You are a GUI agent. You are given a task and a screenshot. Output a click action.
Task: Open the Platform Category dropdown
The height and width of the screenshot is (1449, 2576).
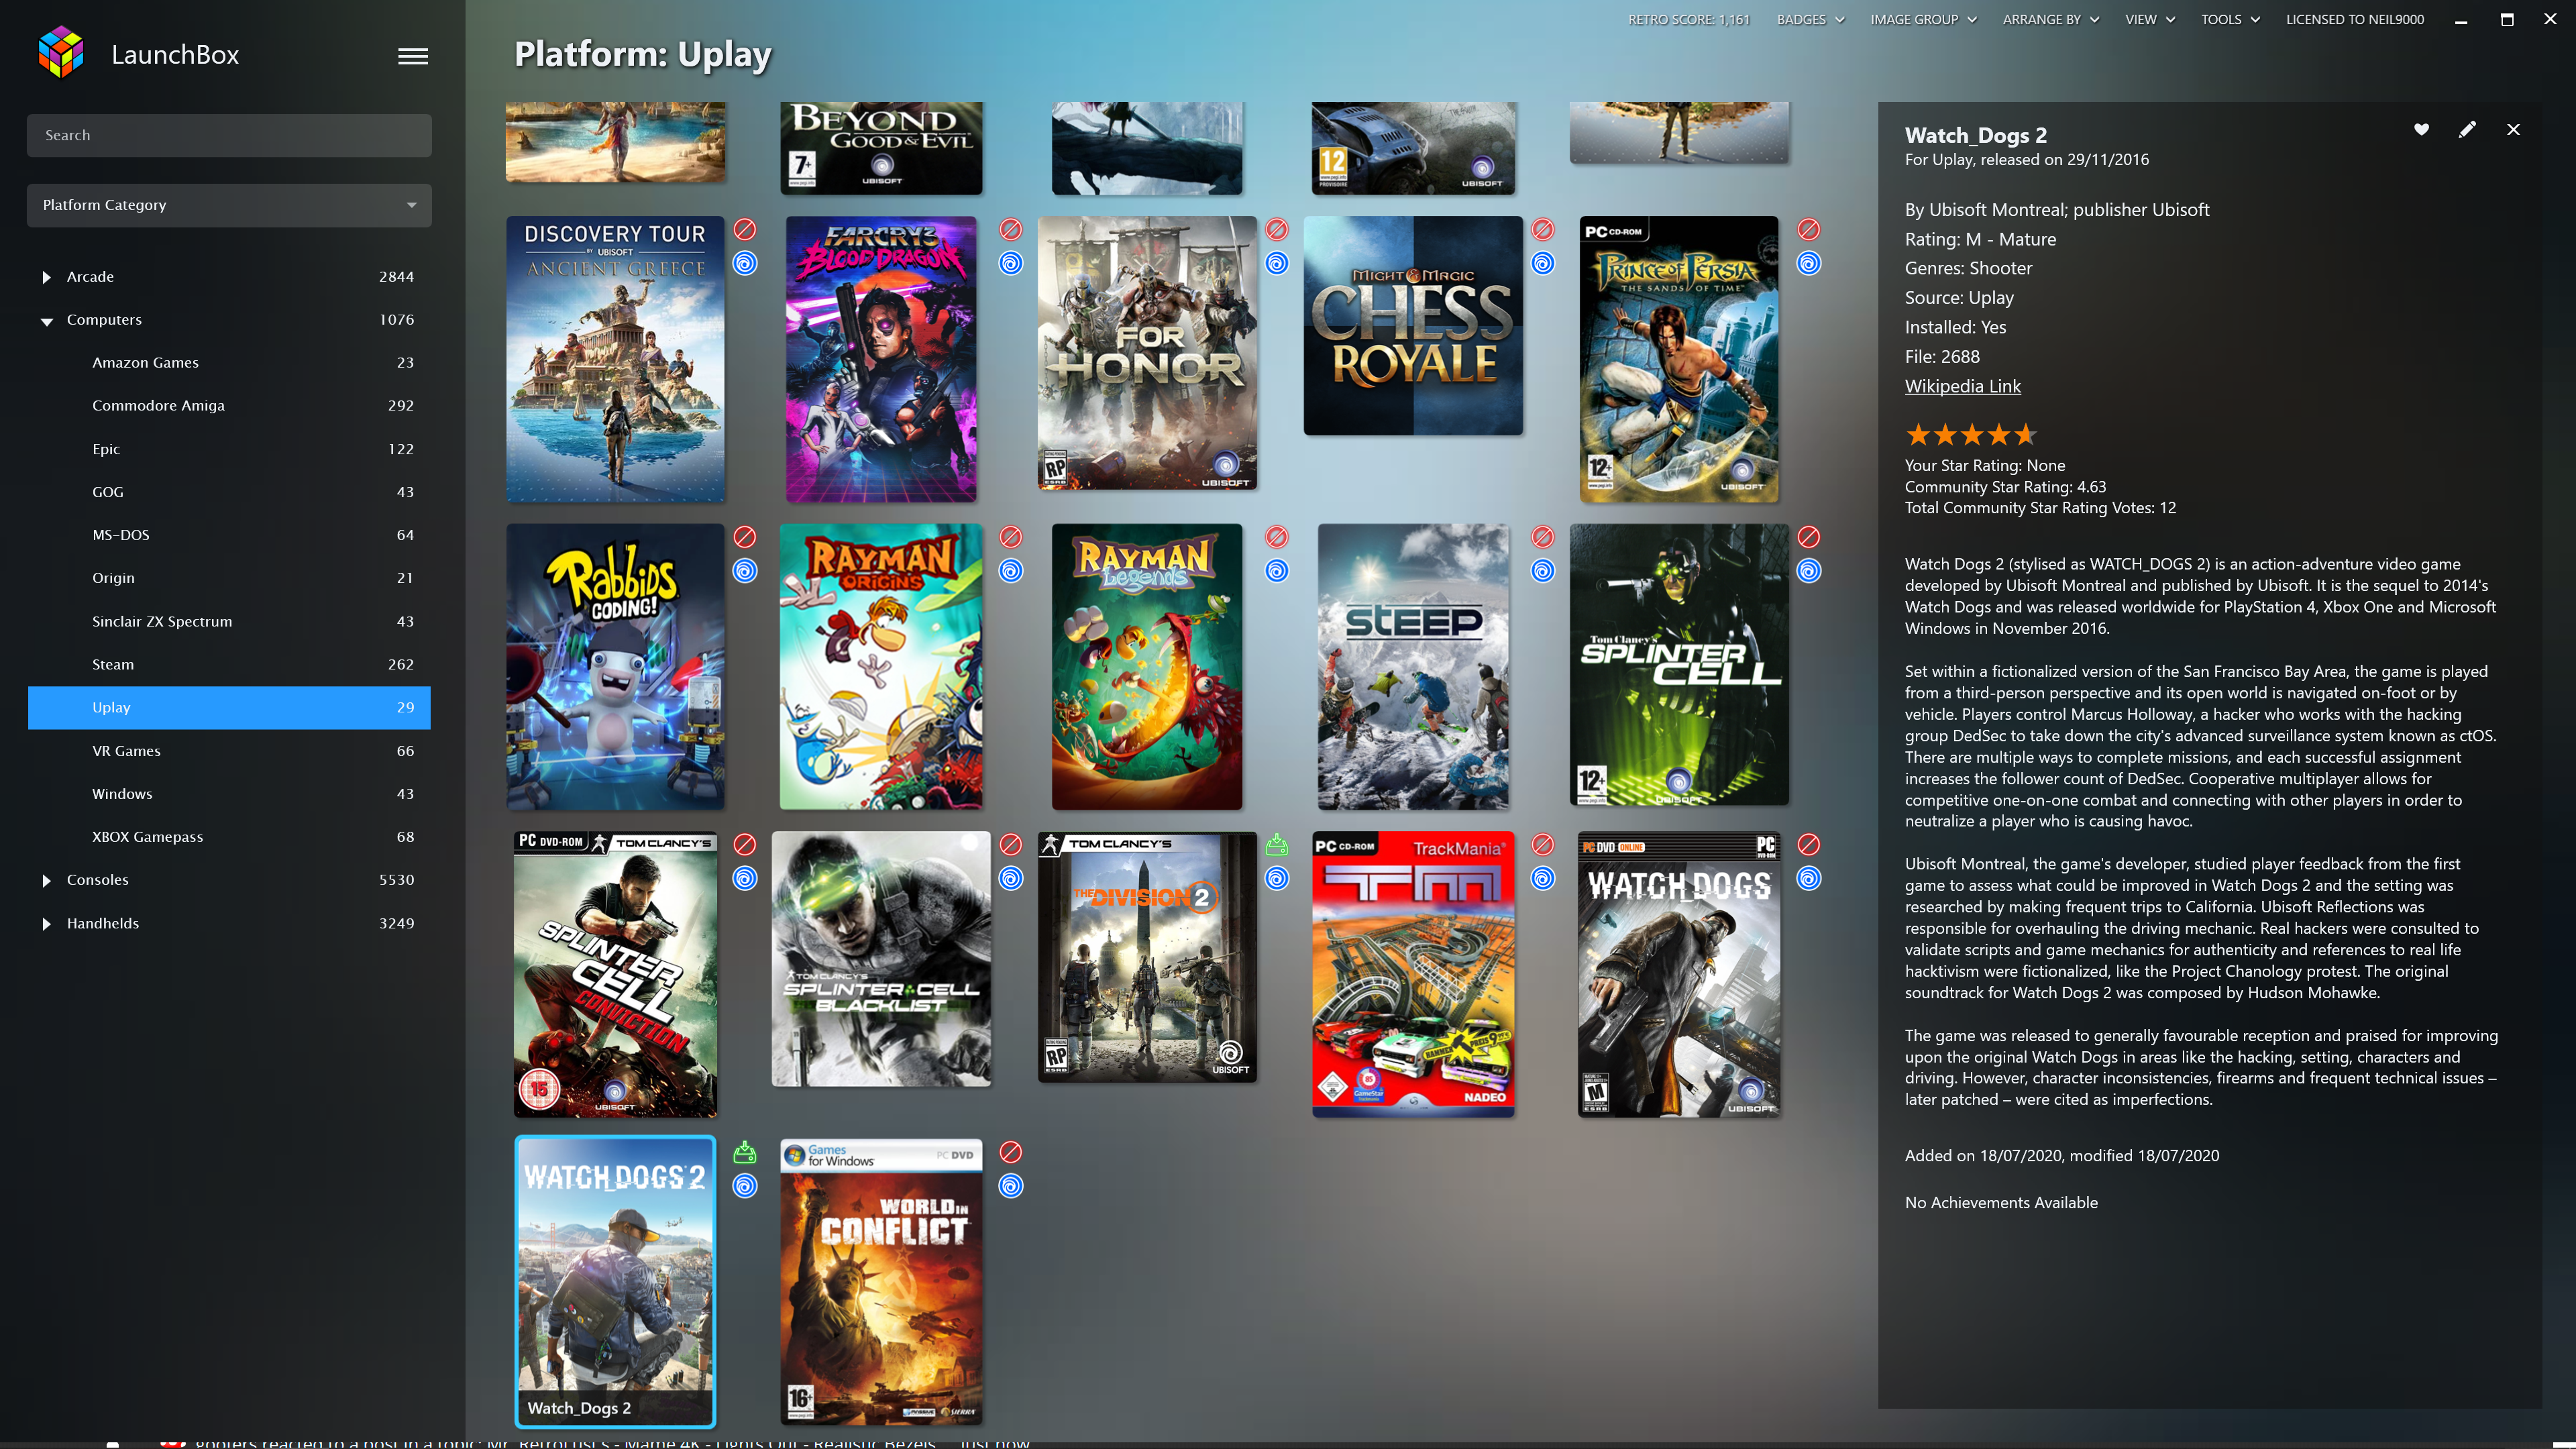pos(229,205)
